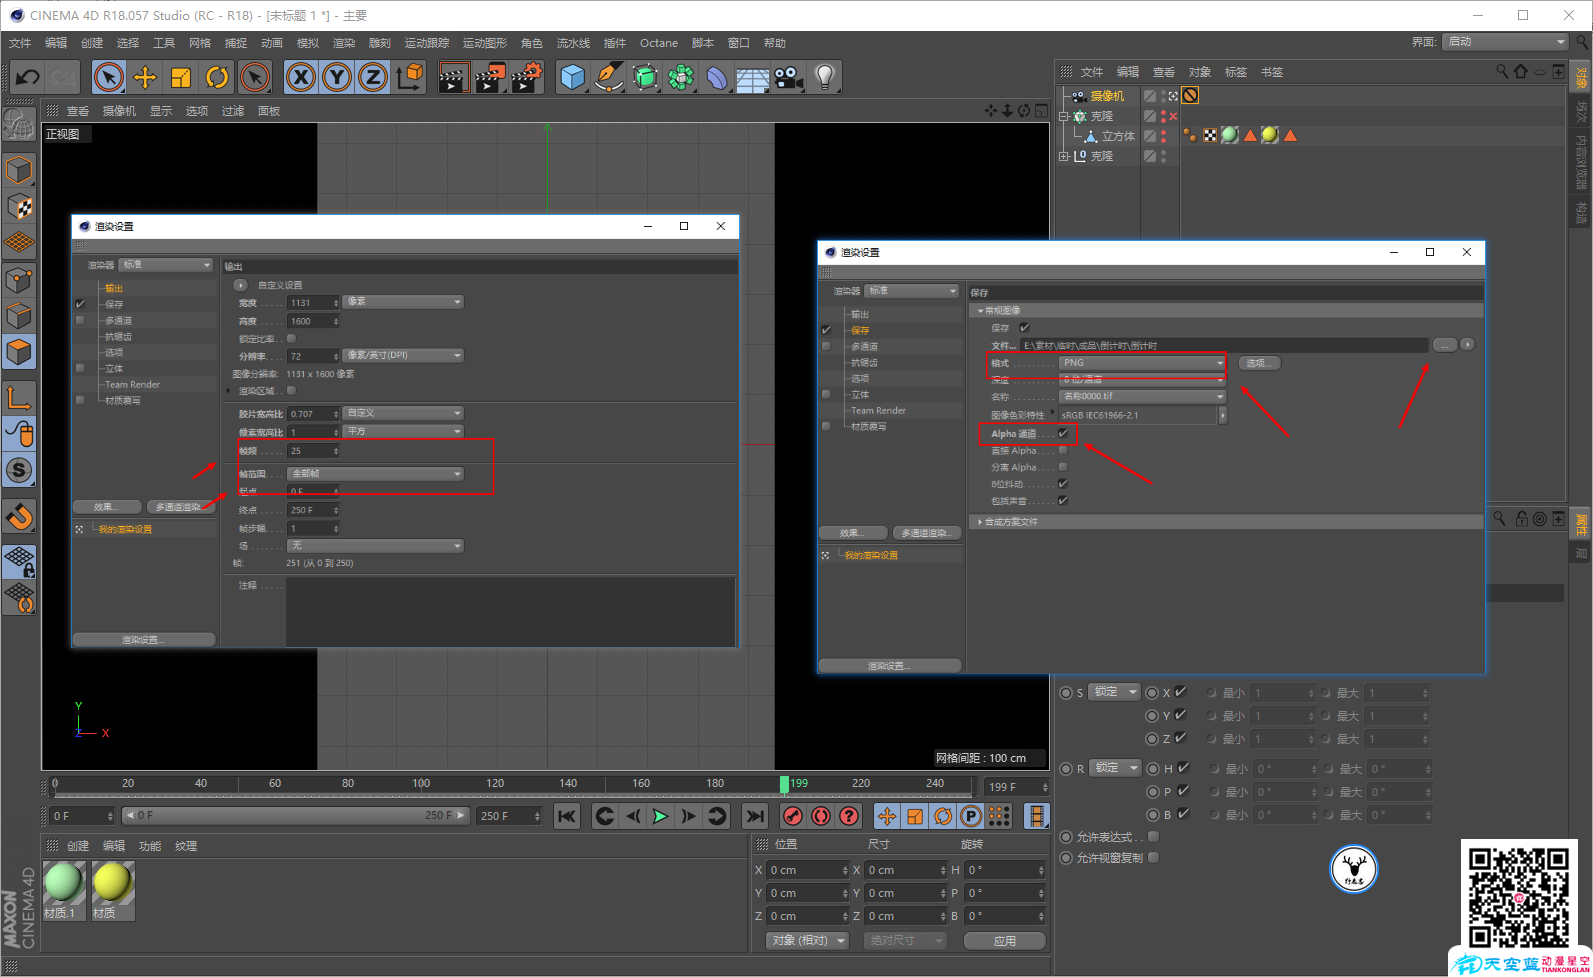
Task: Toggle 渲染区域 checkbox in output settings
Action: (x=291, y=390)
